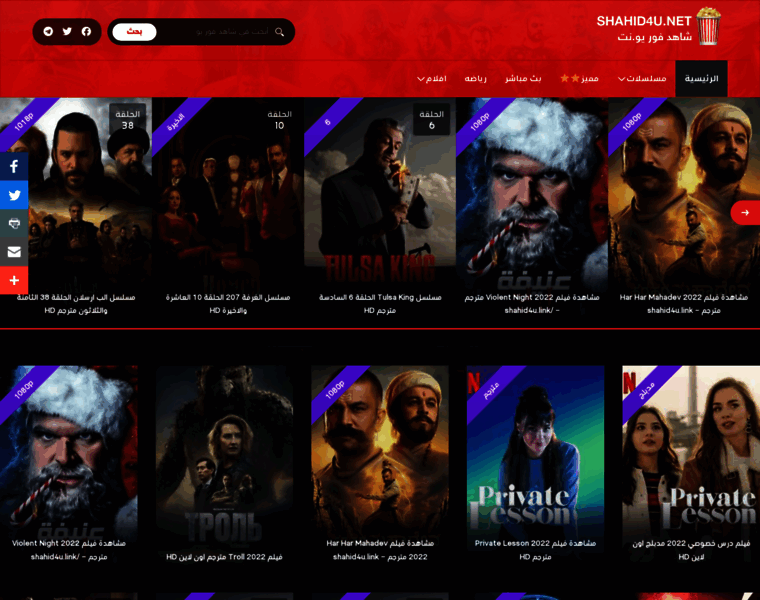Open the رياضه menu item
The image size is (760, 600).
[x=475, y=79]
